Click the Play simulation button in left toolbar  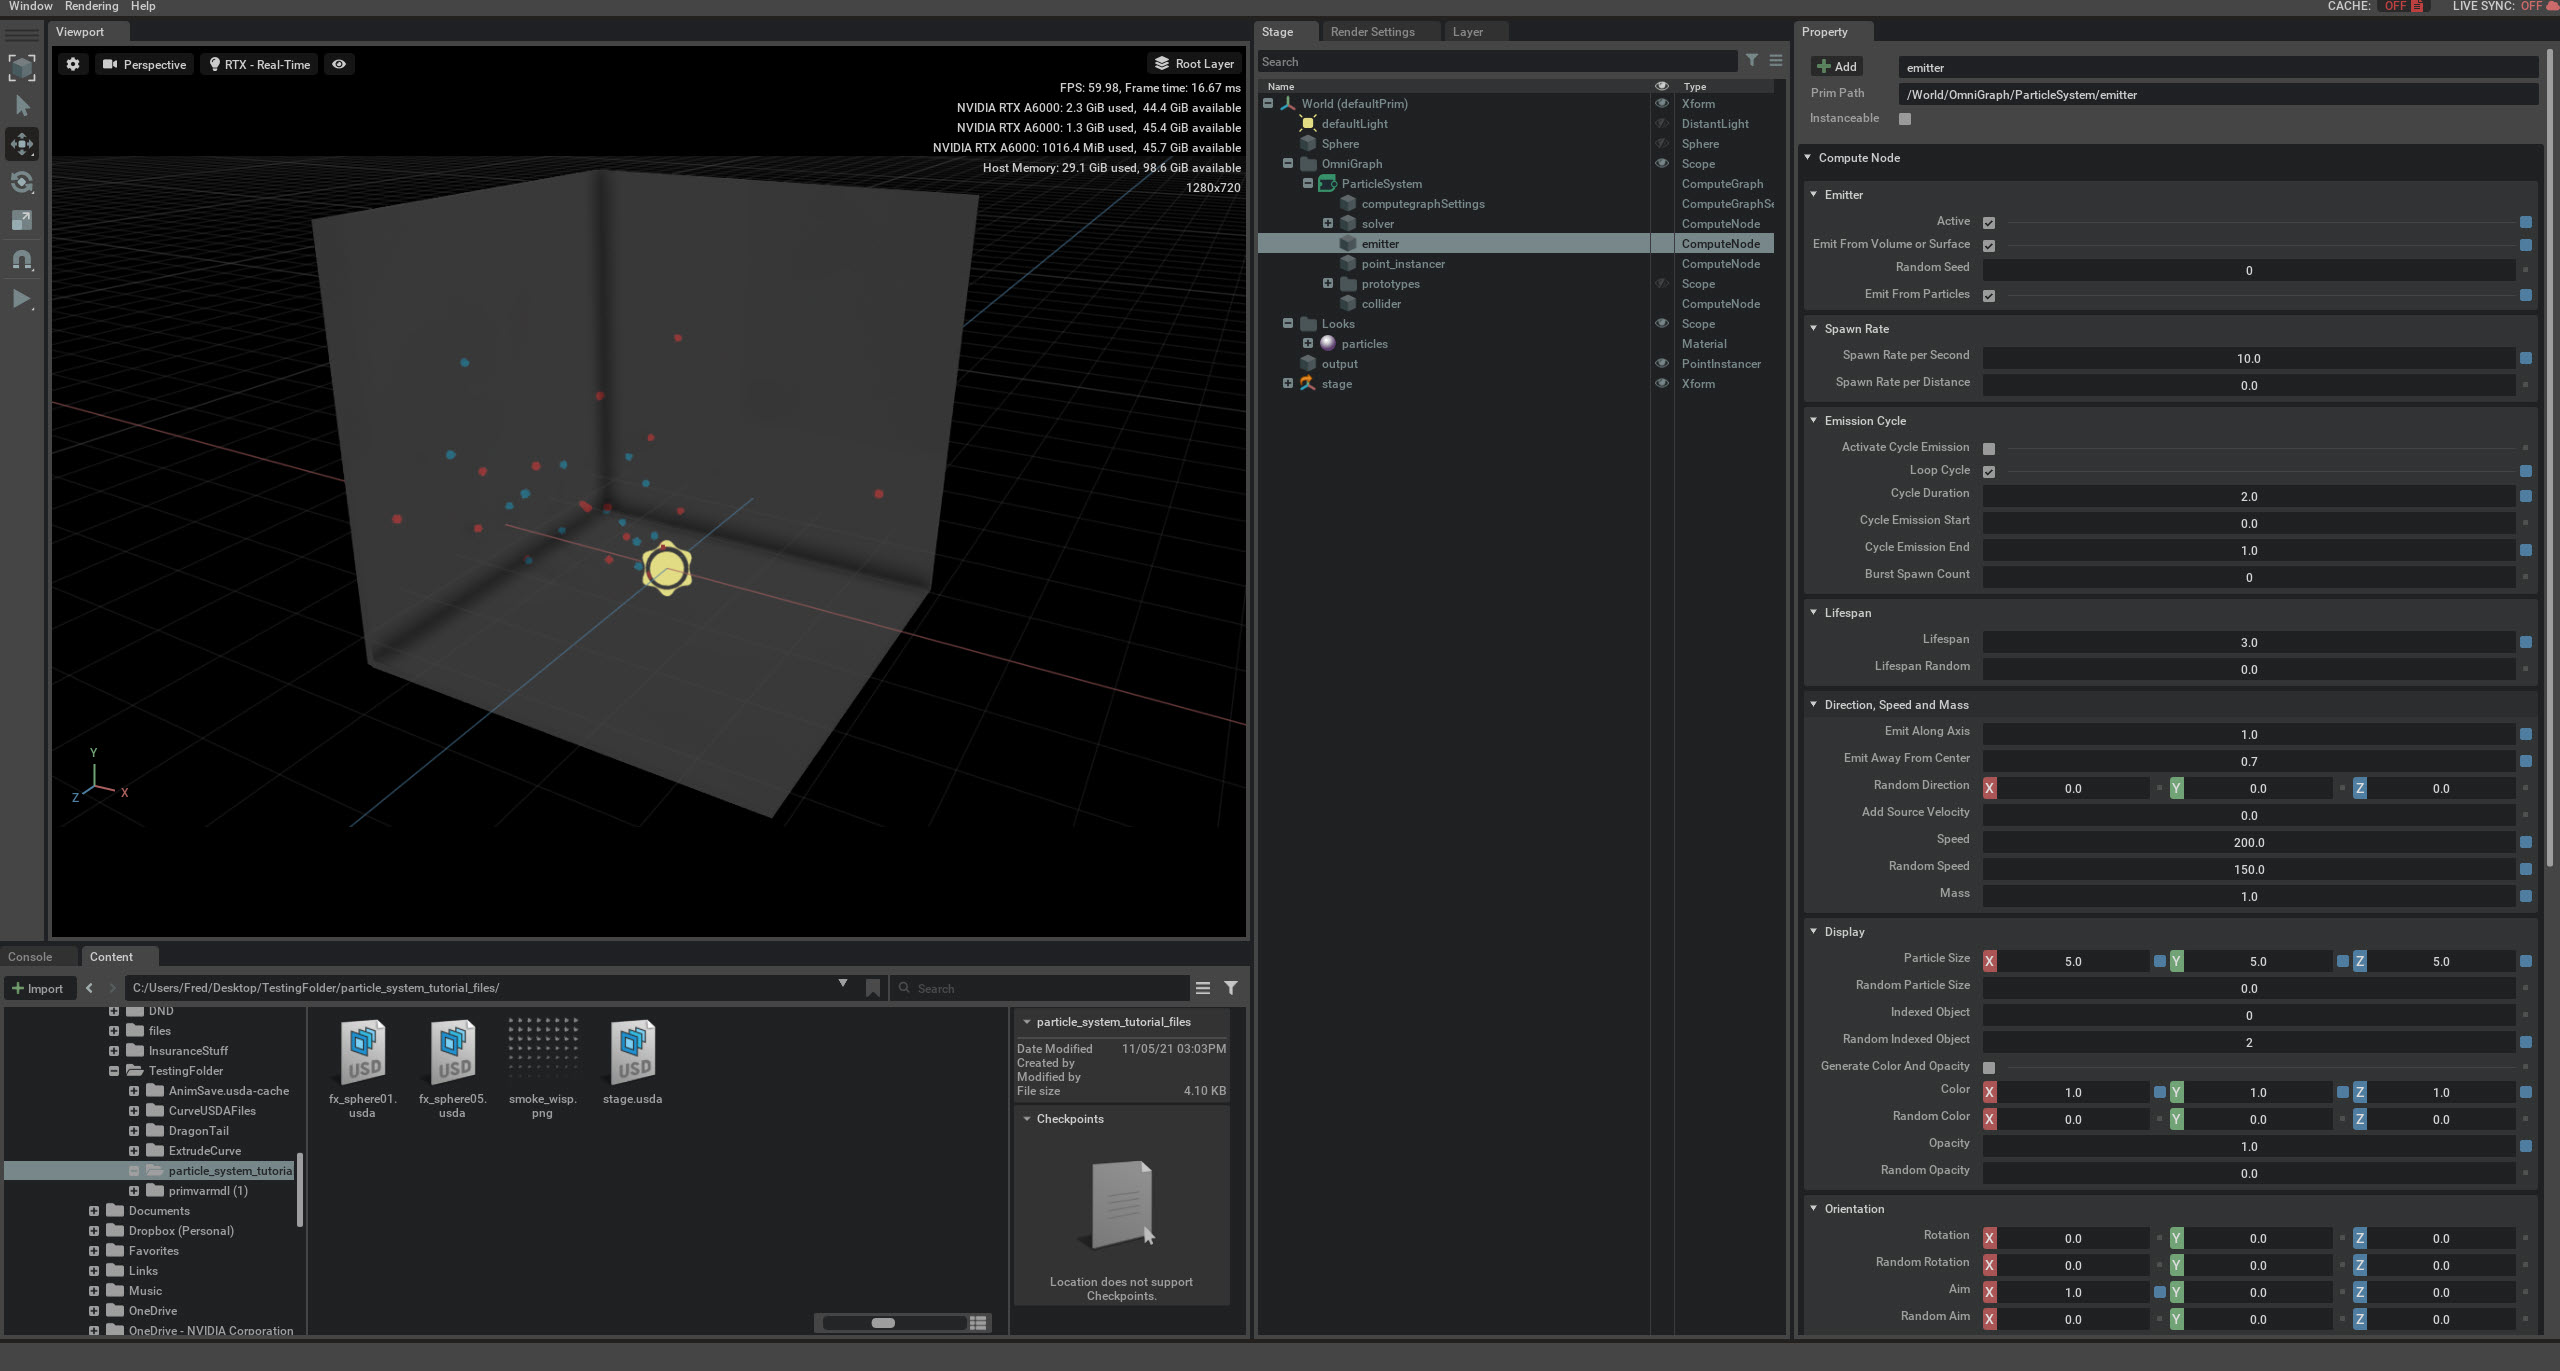22,298
